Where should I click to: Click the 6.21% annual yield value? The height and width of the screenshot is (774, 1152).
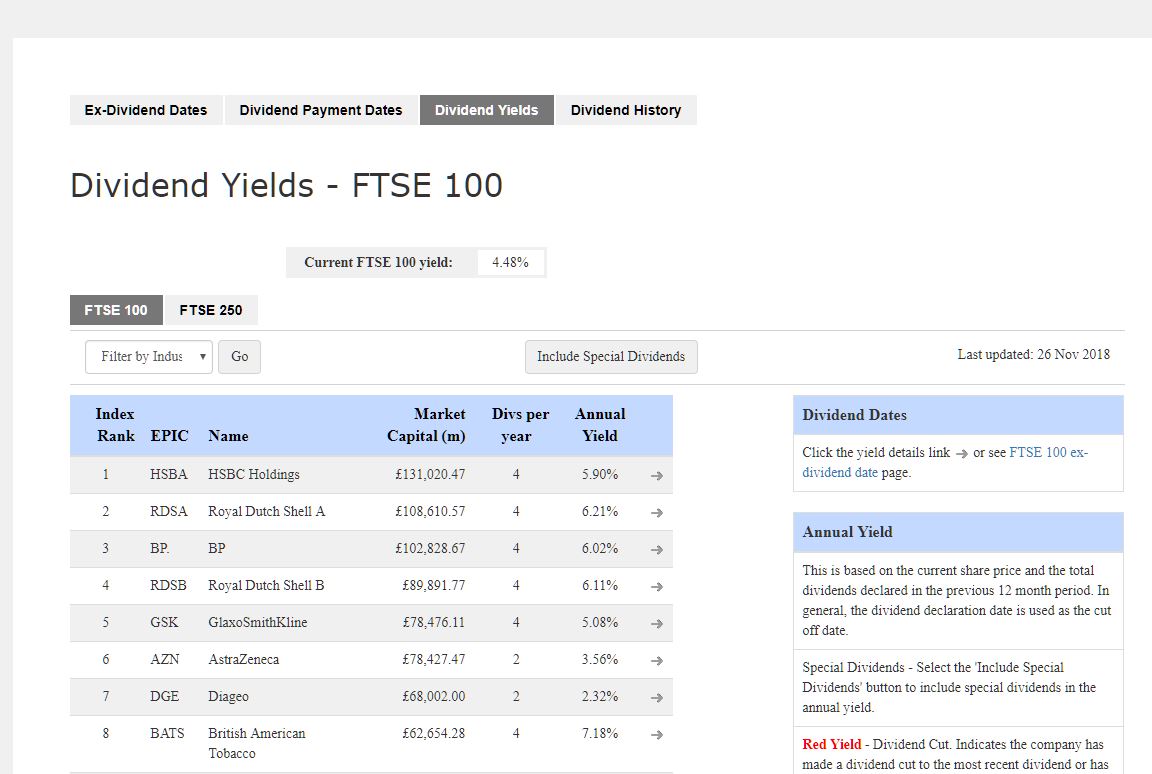point(600,511)
